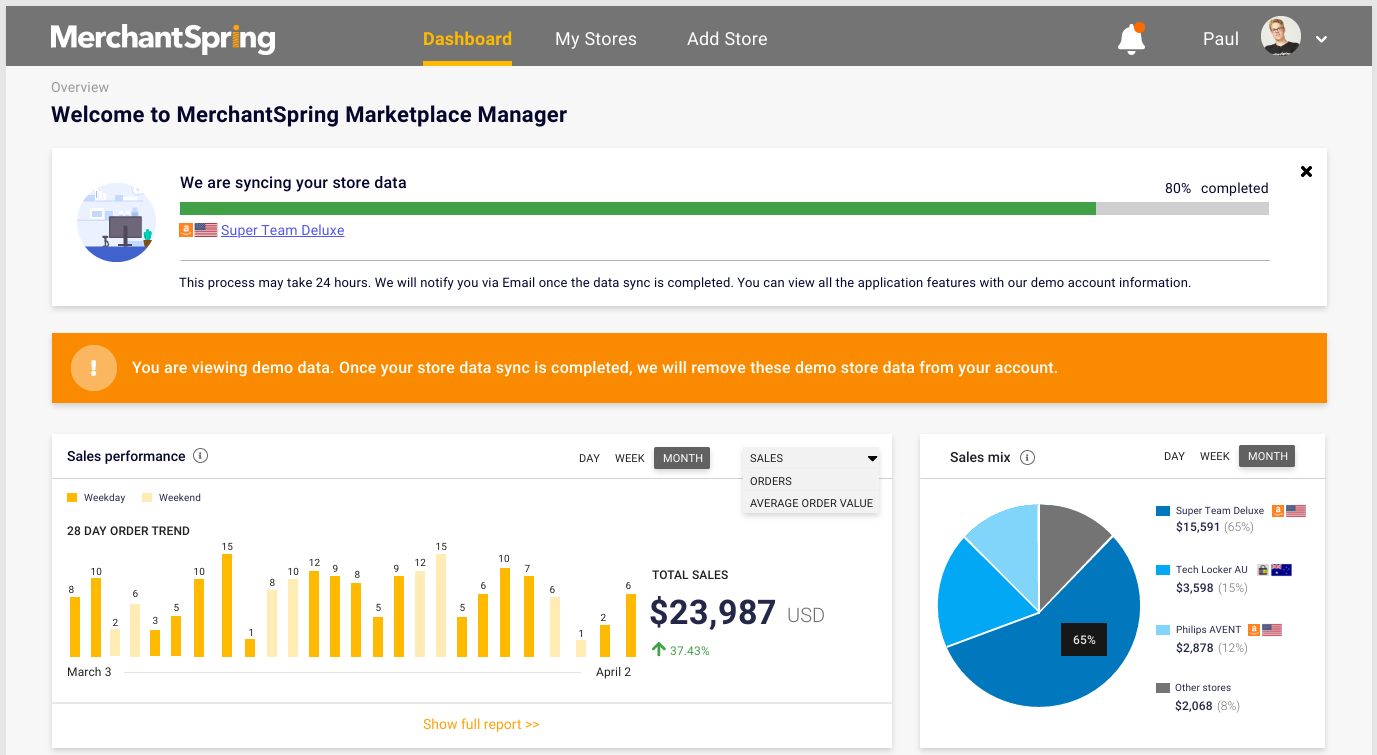Click the Overview breadcrumb text
Image resolution: width=1377 pixels, height=755 pixels.
pos(80,87)
